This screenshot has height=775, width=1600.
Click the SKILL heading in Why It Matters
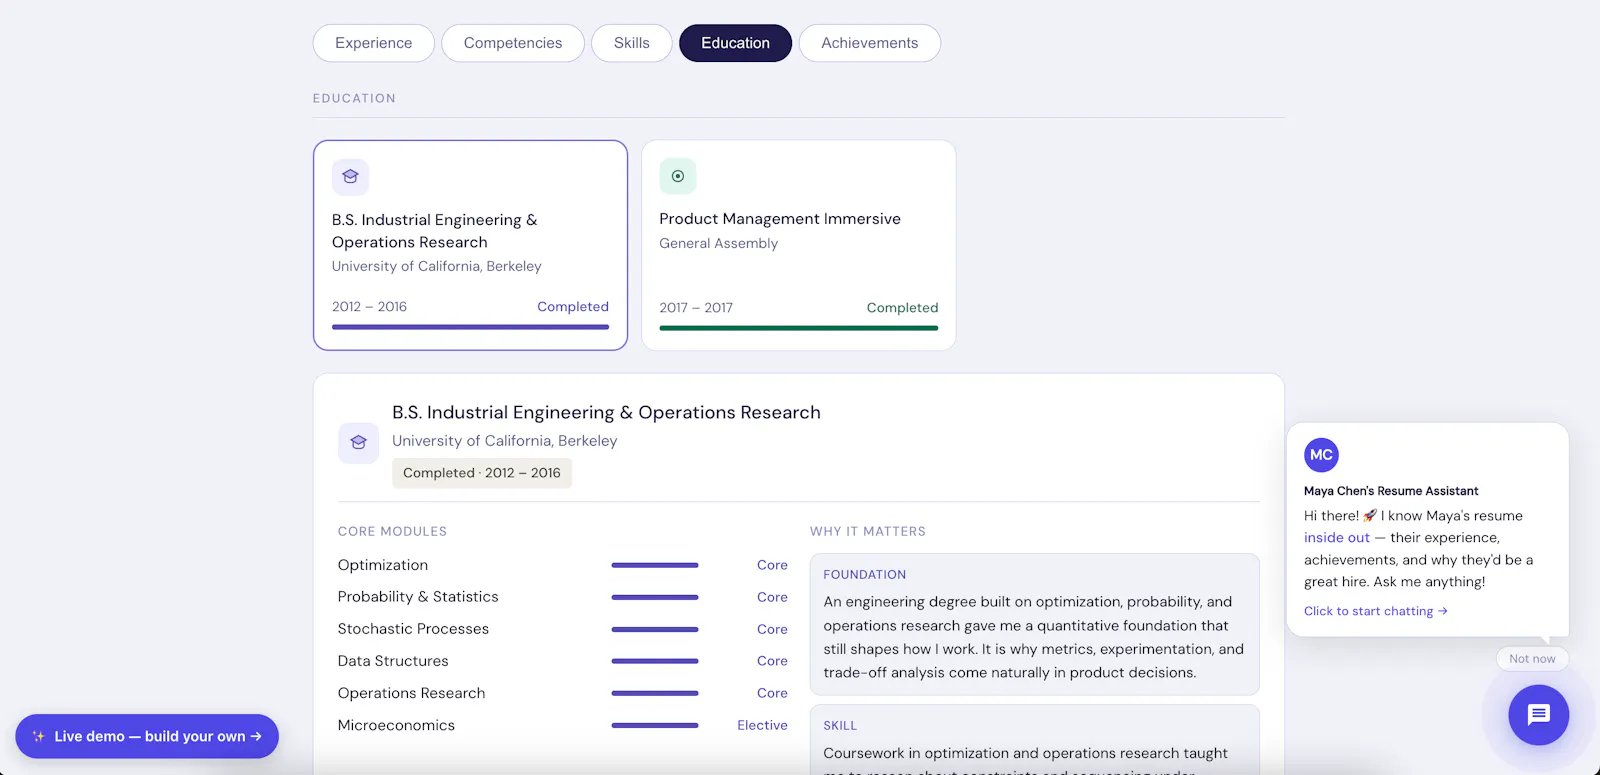840,726
